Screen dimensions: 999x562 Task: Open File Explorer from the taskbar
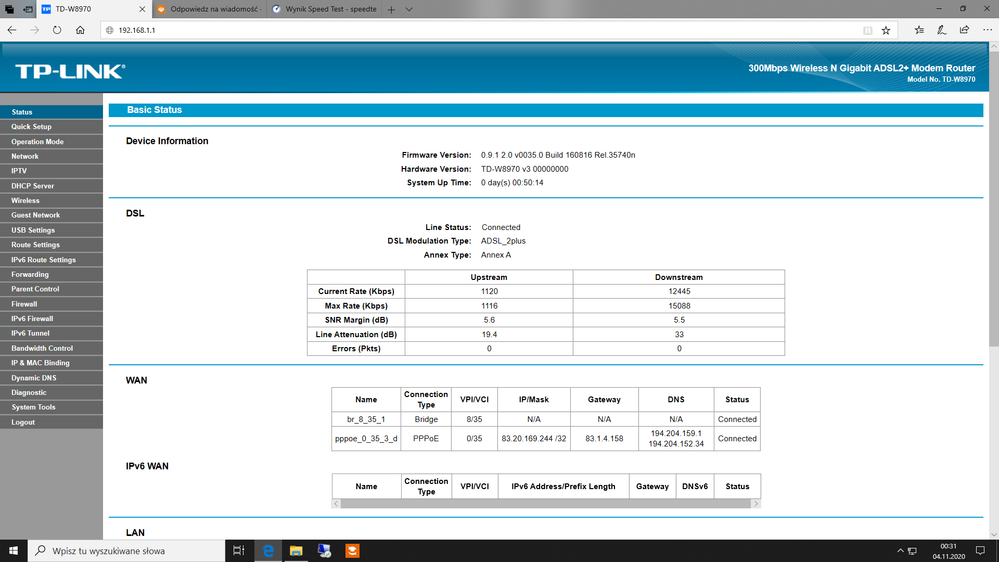coord(296,551)
